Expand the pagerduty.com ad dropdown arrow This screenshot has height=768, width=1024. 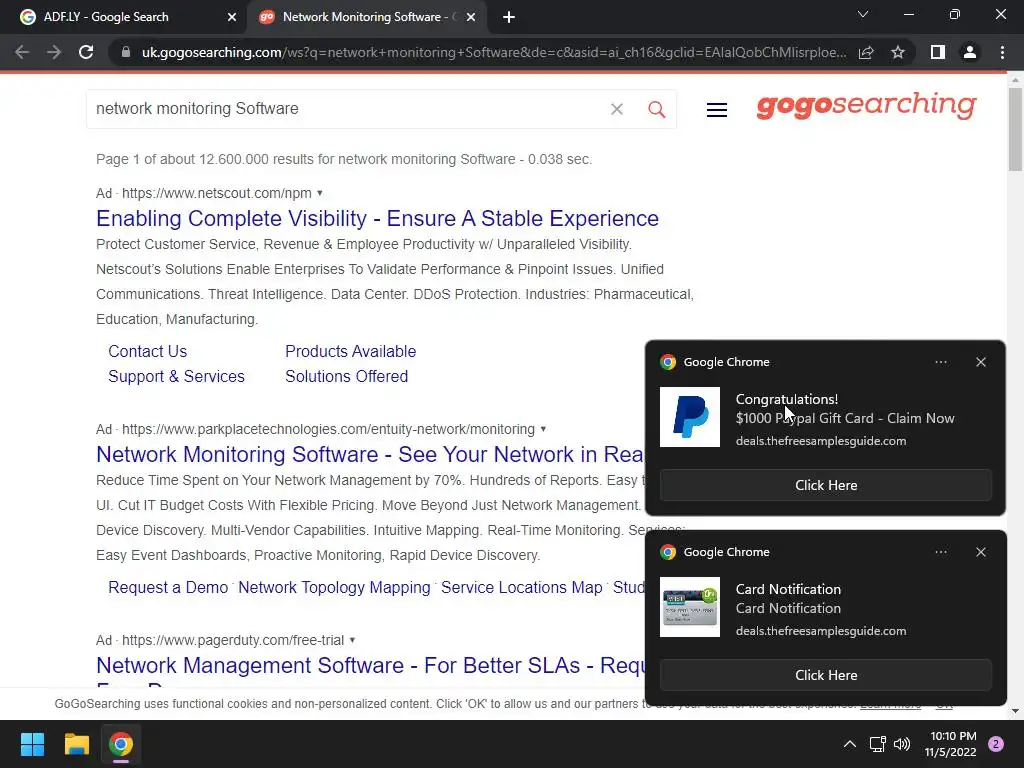click(353, 640)
